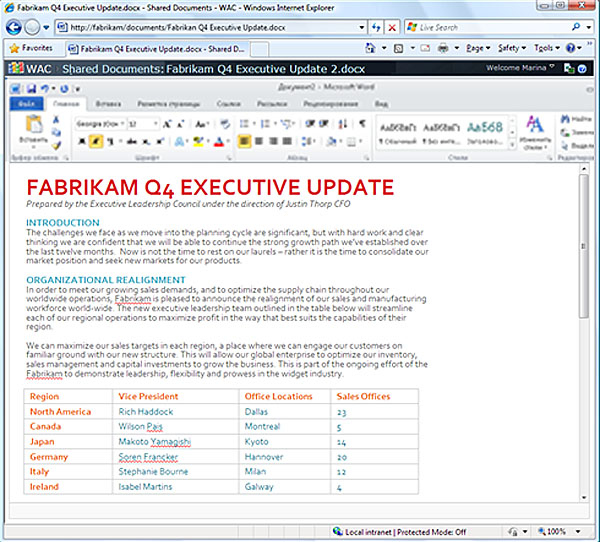Open the Internet Explorer Safety menu
This screenshot has height=542, width=600.
(512, 48)
